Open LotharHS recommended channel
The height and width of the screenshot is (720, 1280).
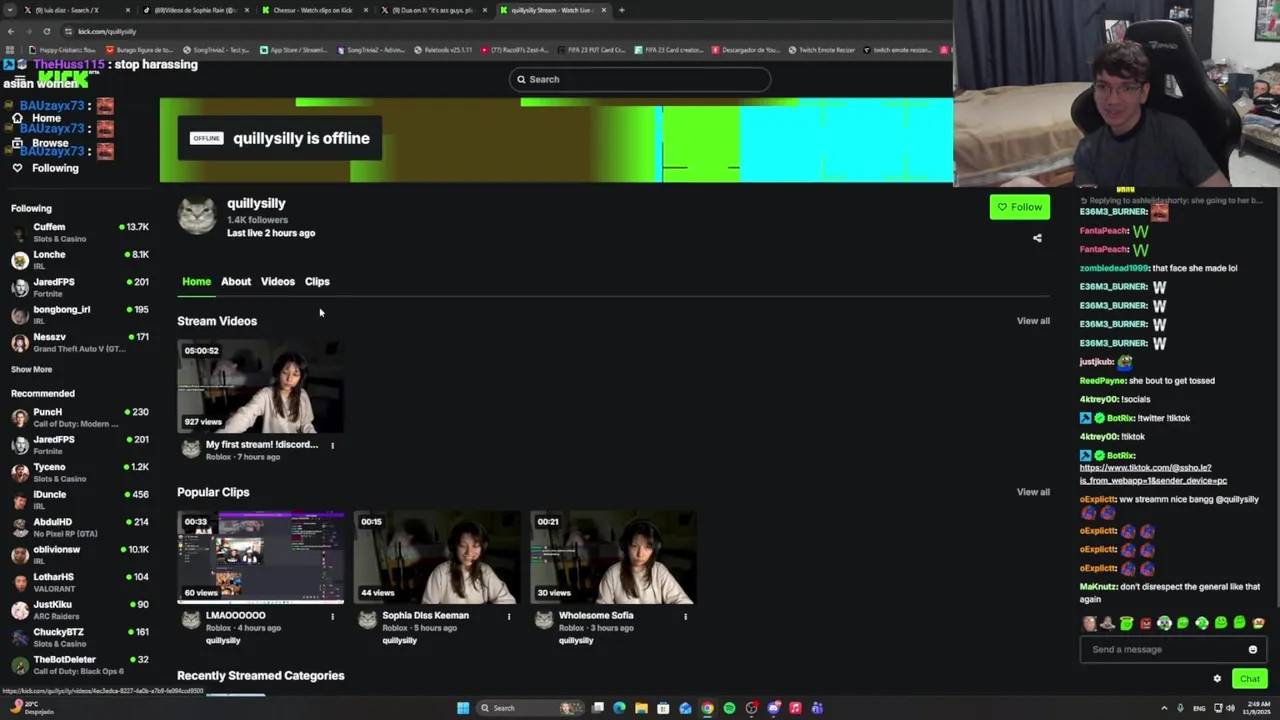coord(80,582)
